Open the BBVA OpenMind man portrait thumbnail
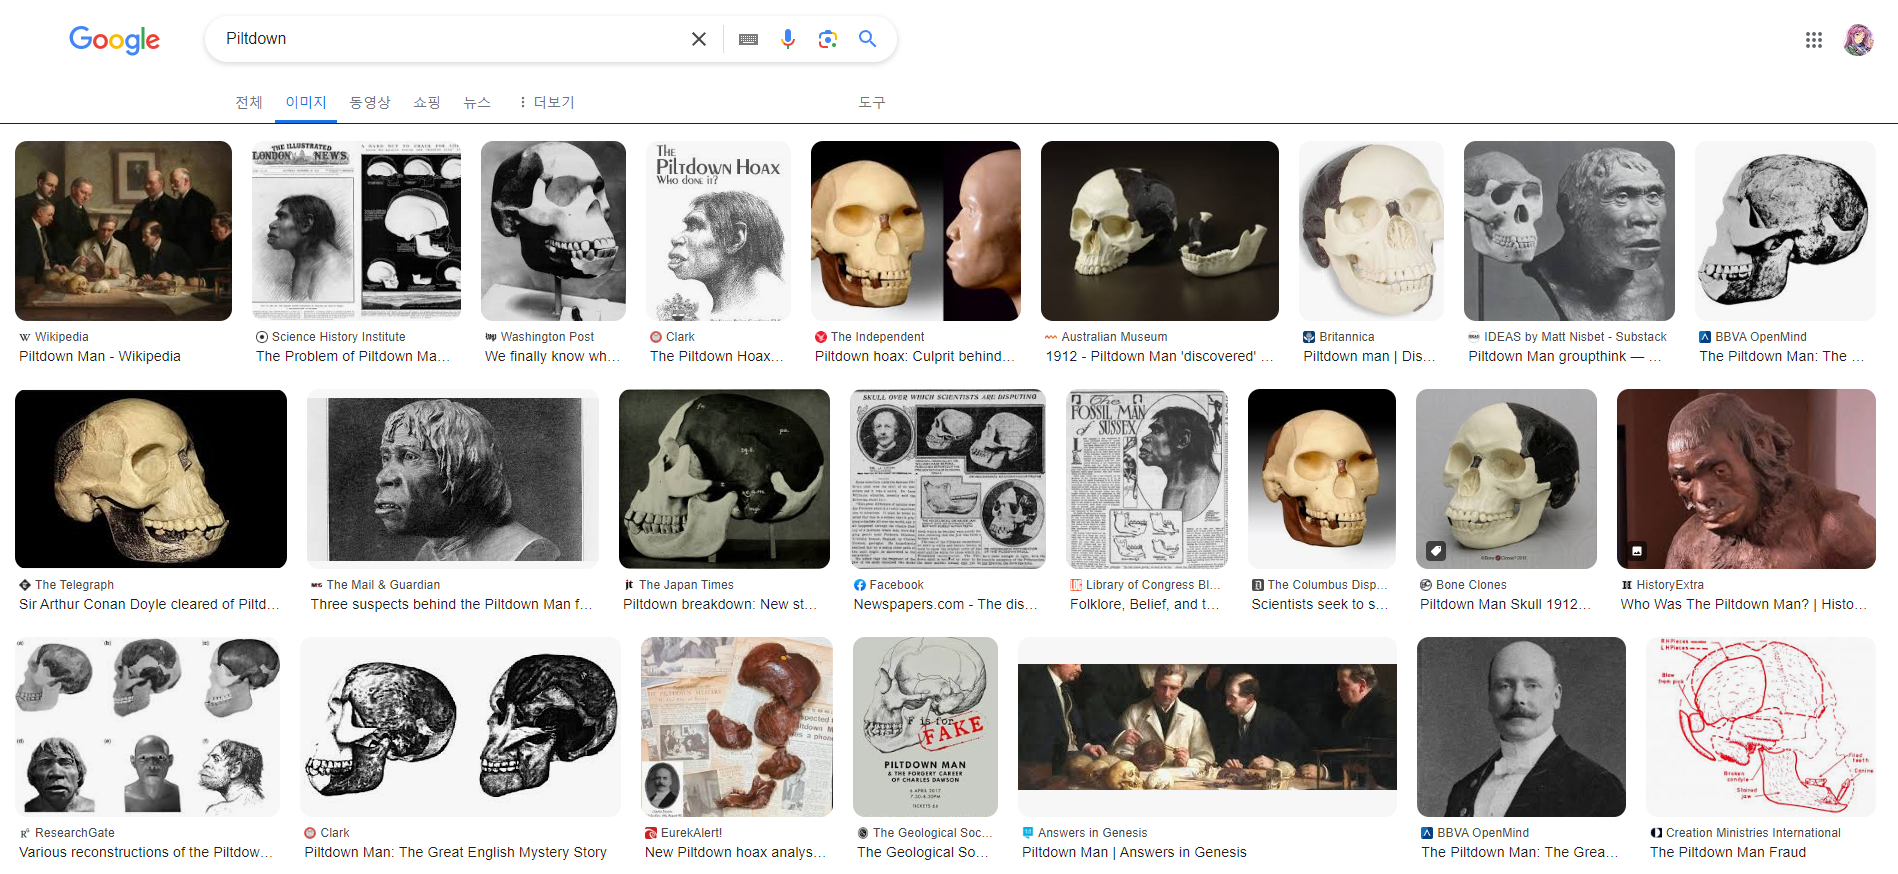1898x874 pixels. tap(1521, 727)
